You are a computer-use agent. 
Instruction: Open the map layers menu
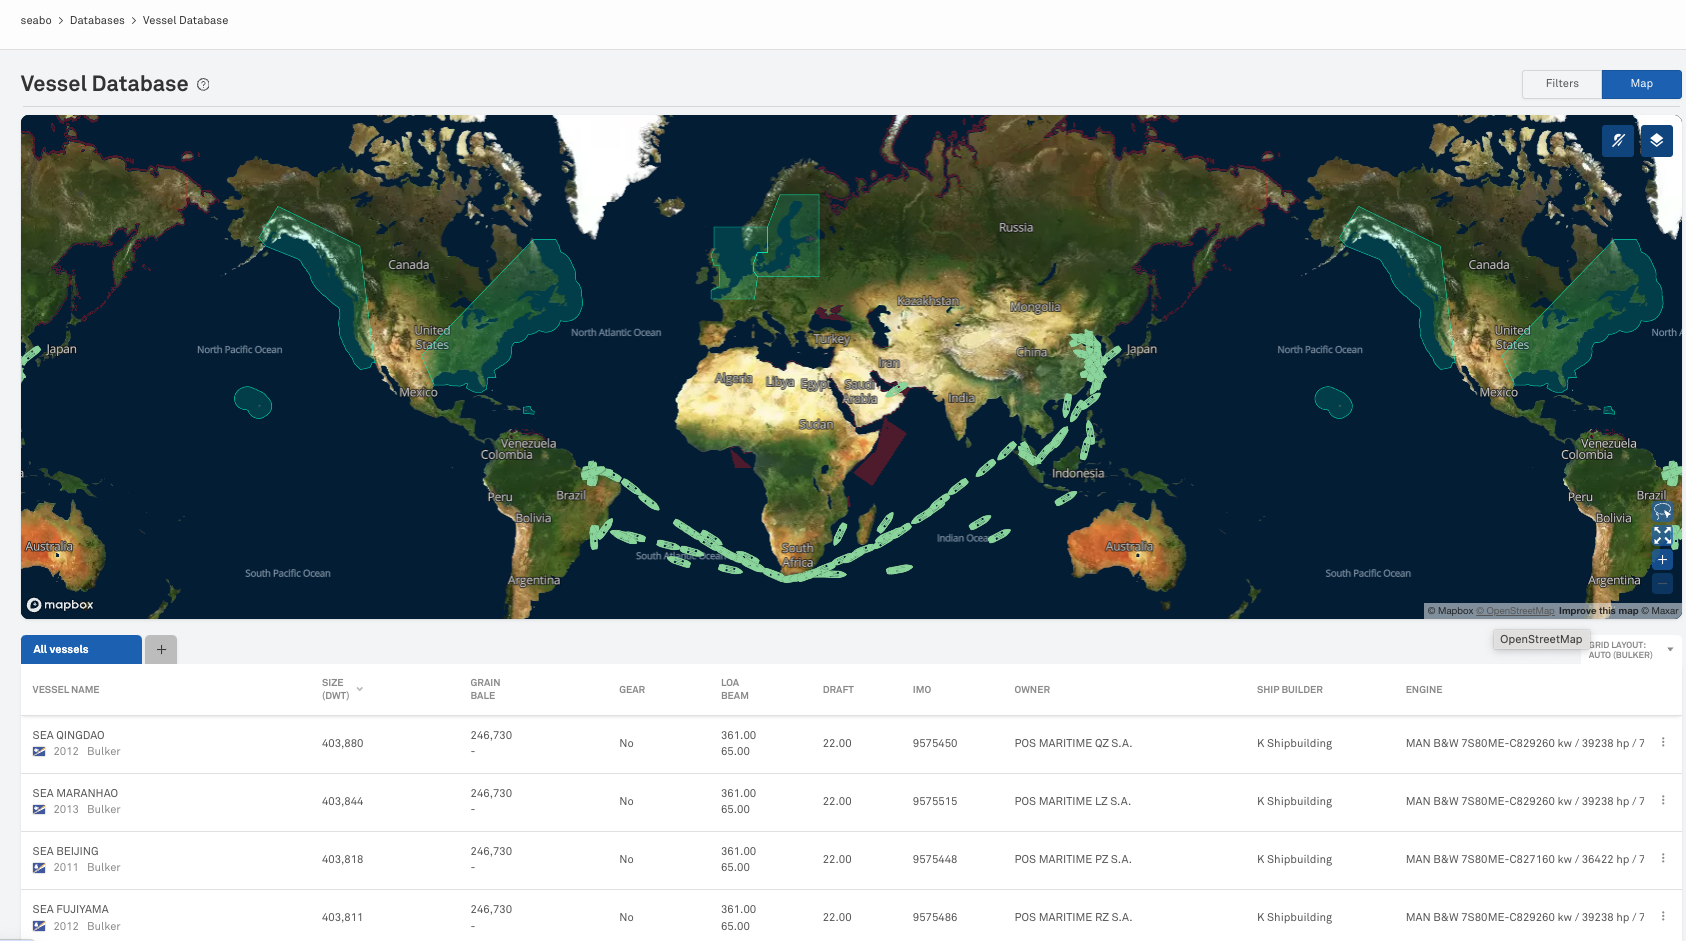[1656, 141]
